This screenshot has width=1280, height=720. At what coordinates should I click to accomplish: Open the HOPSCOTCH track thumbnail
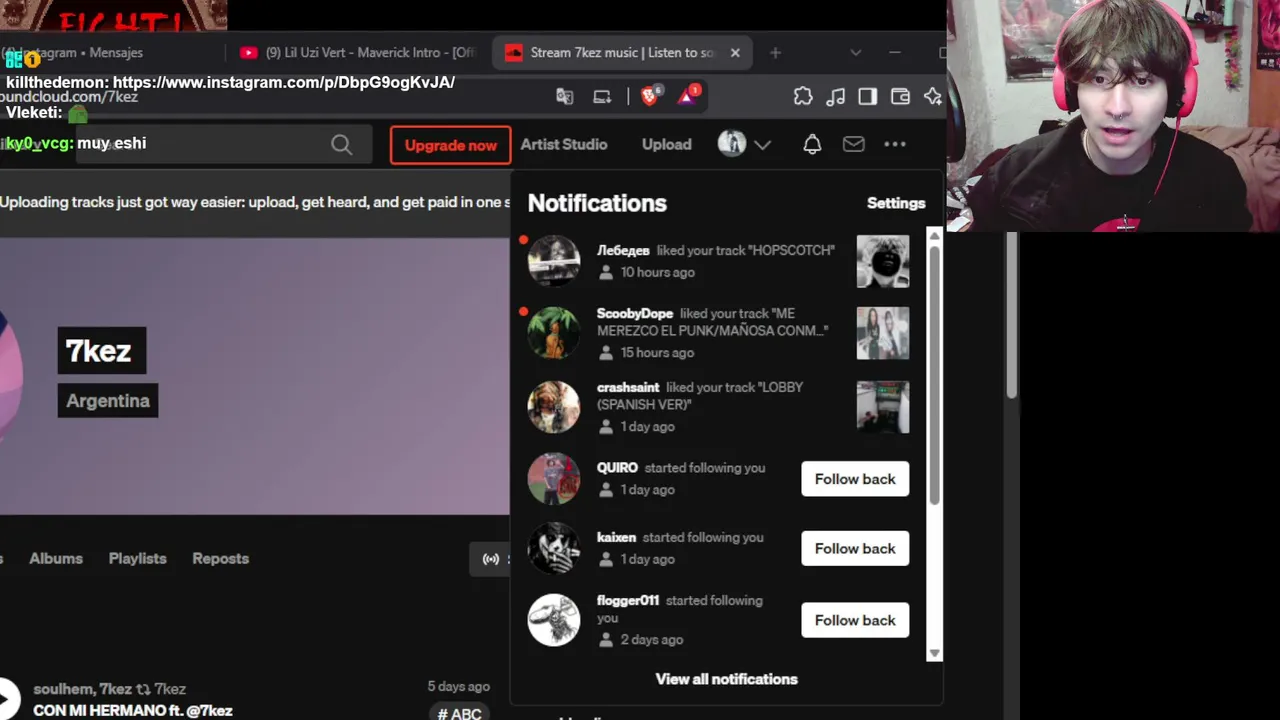pyautogui.click(x=883, y=261)
